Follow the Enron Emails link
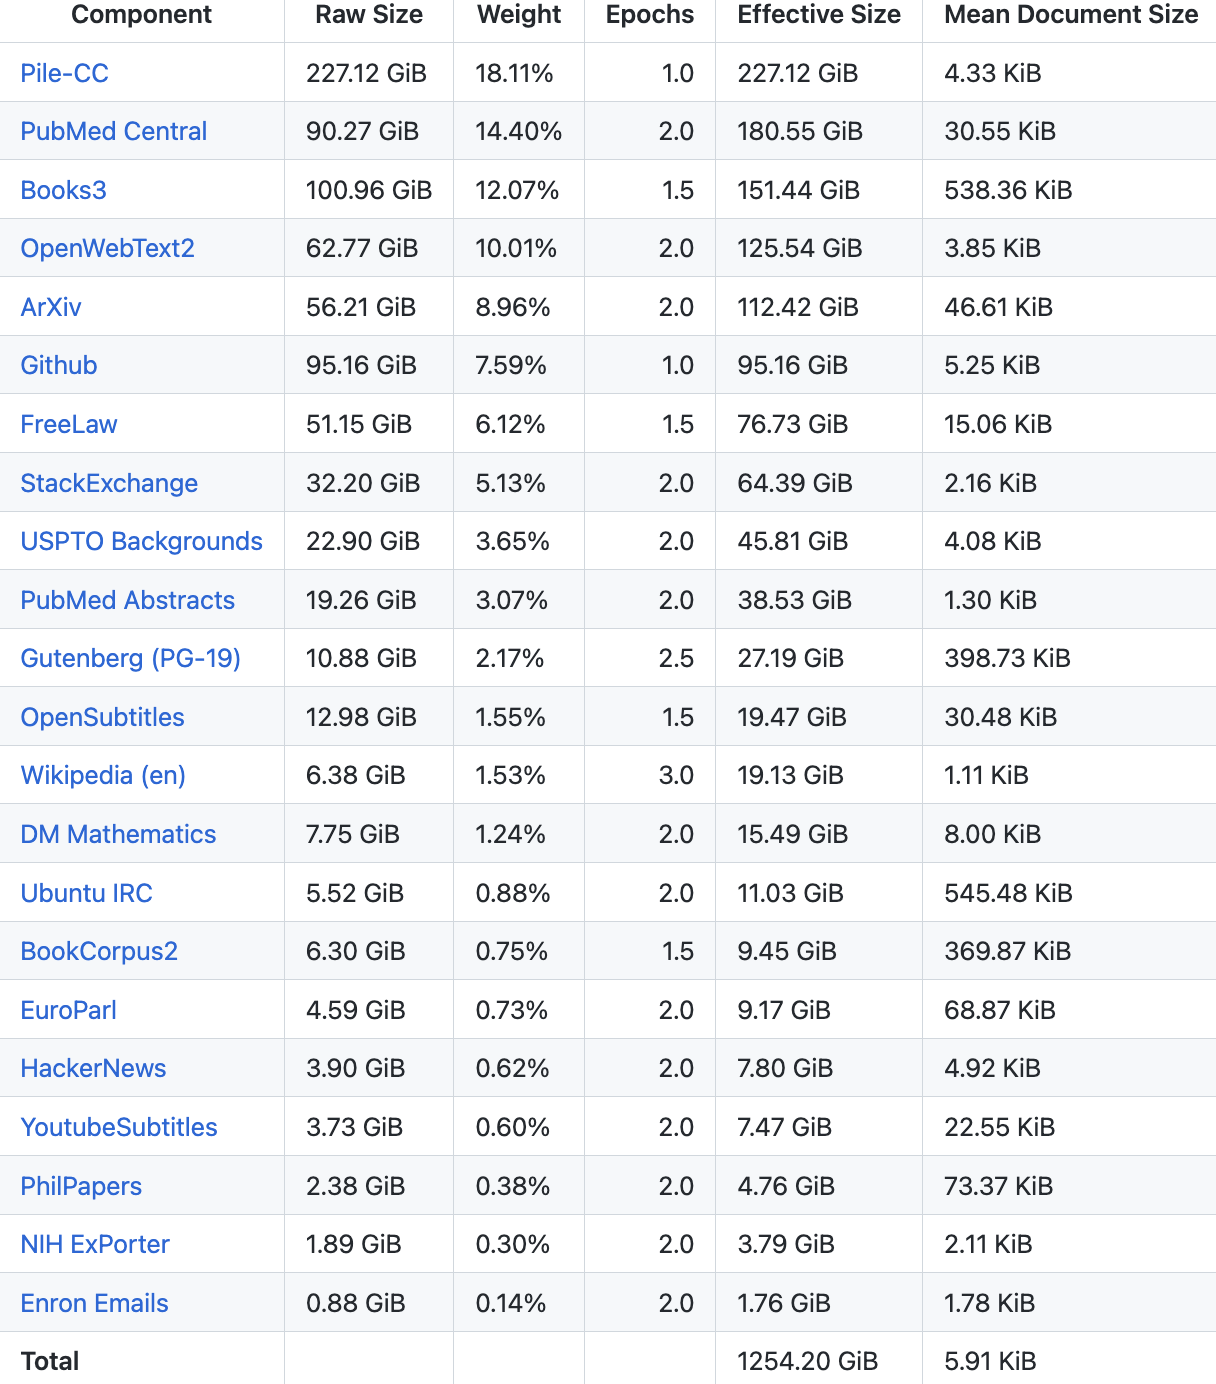The image size is (1216, 1384). (x=95, y=1303)
